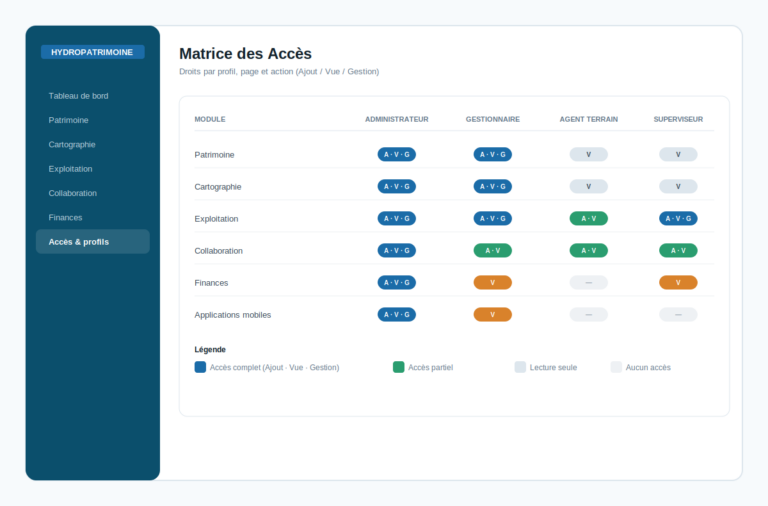
Task: Click Superviseur orange V badge for Finances
Action: click(x=678, y=283)
